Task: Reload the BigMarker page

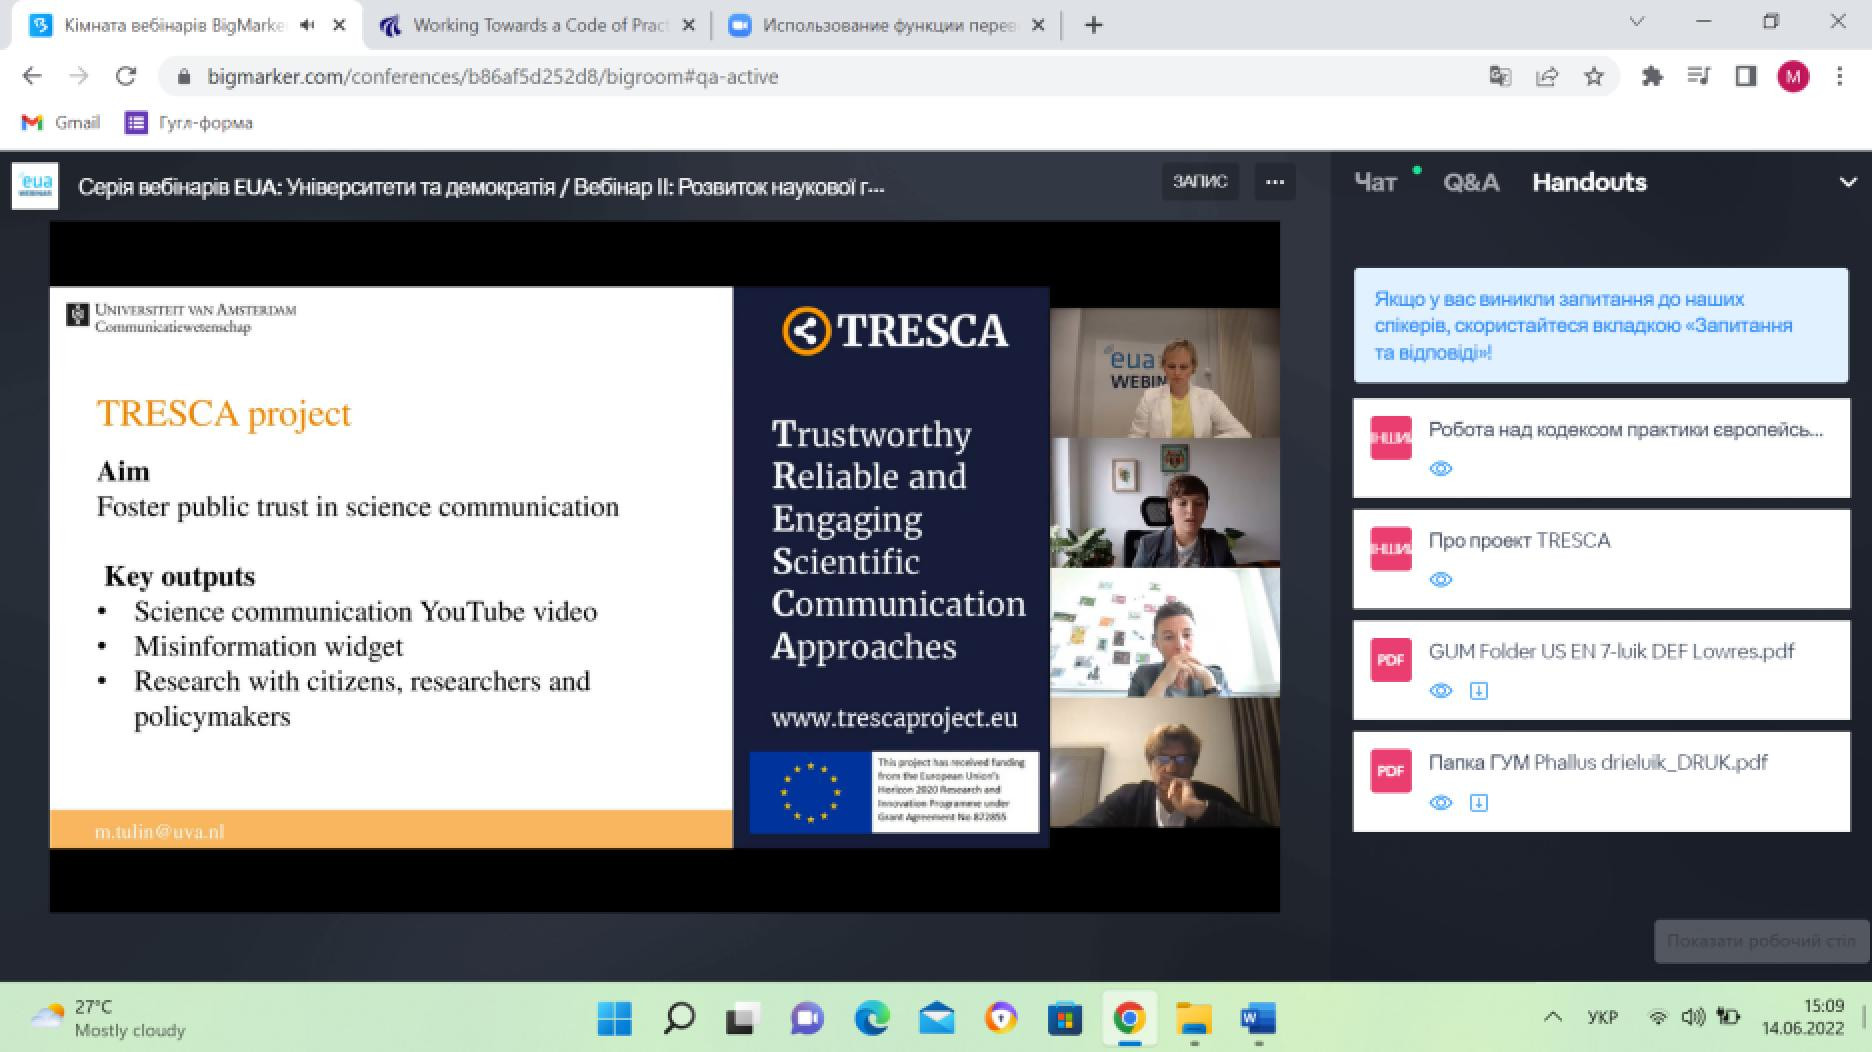Action: click(x=126, y=77)
